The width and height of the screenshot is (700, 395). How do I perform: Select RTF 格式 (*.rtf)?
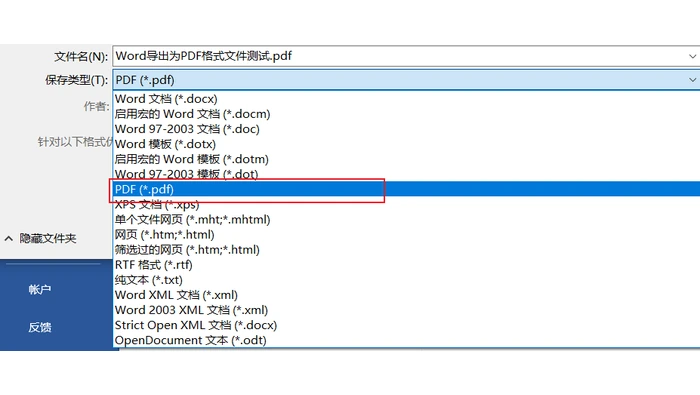tap(406, 265)
